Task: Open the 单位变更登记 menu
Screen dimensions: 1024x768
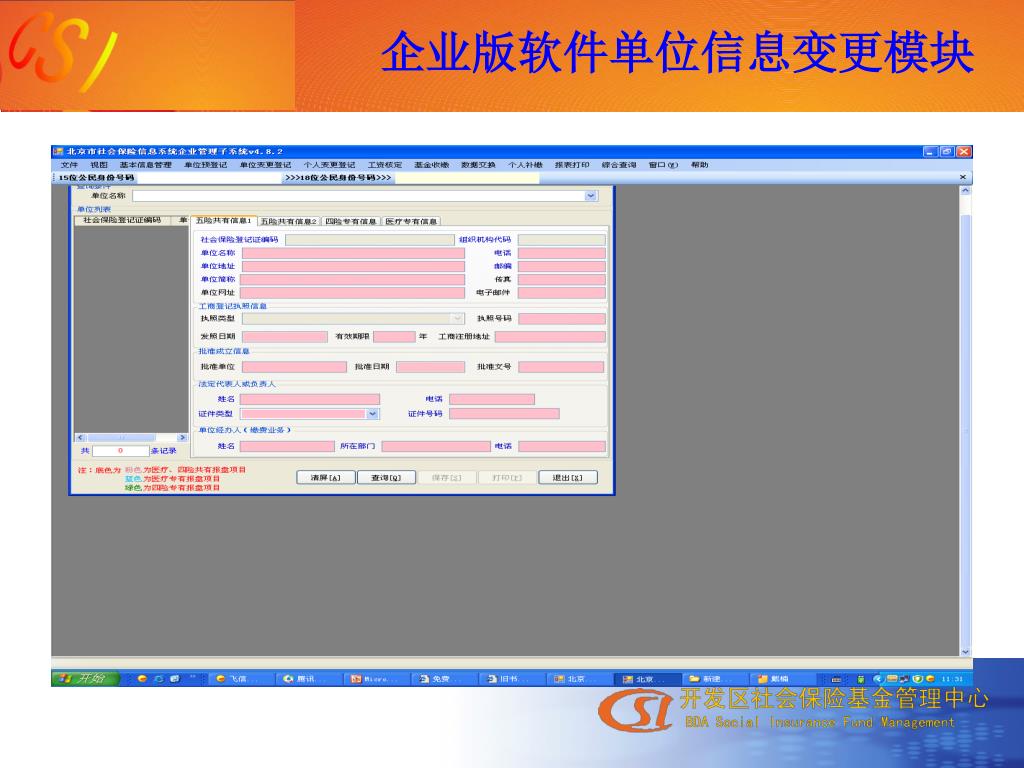Action: point(265,165)
